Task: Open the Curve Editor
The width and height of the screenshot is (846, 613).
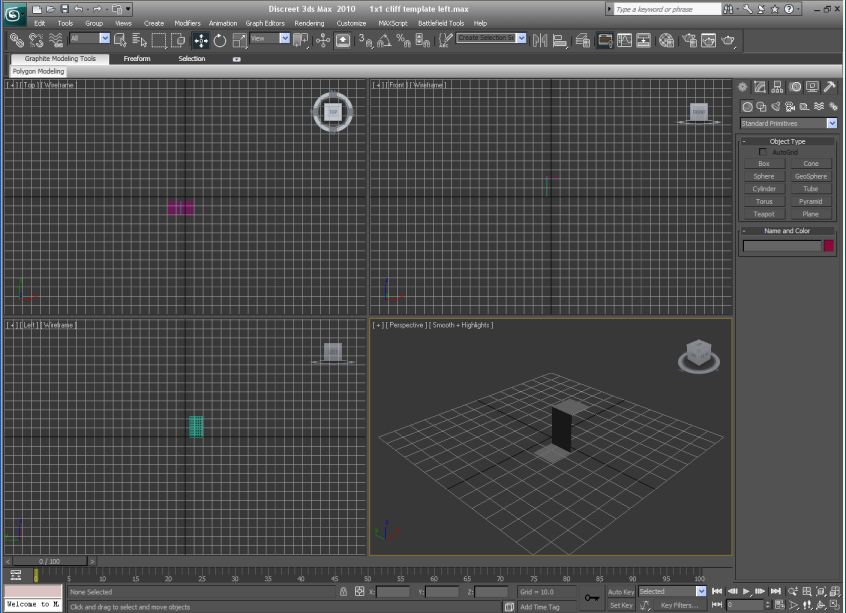Action: 624,40
